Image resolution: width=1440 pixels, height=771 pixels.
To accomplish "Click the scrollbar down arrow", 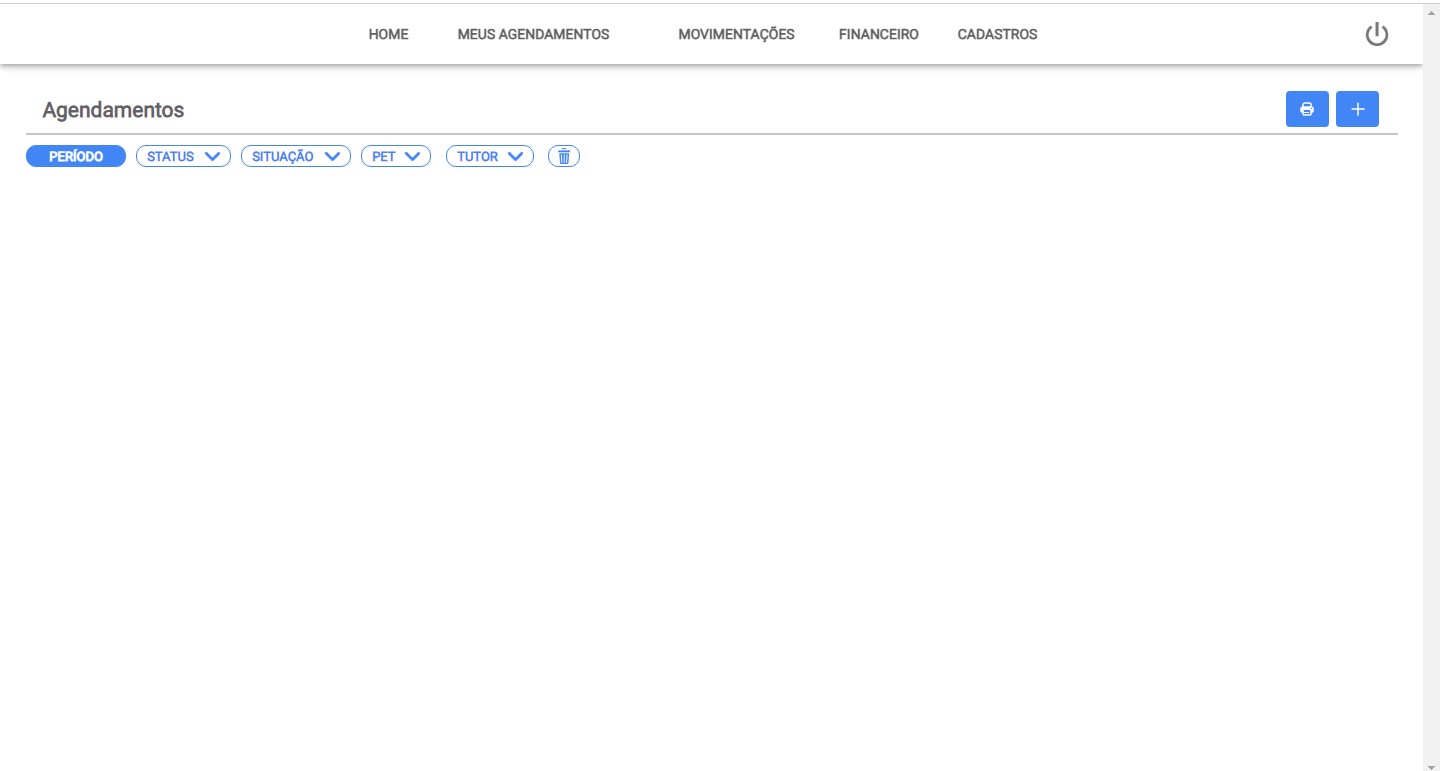I will 1431,764.
